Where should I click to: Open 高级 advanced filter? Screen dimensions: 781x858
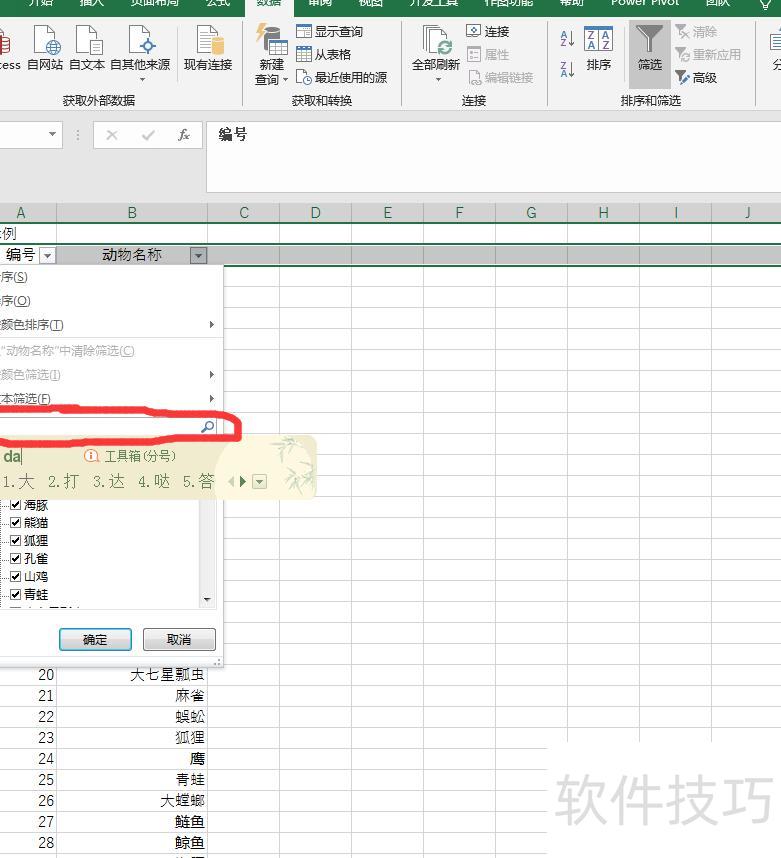696,78
